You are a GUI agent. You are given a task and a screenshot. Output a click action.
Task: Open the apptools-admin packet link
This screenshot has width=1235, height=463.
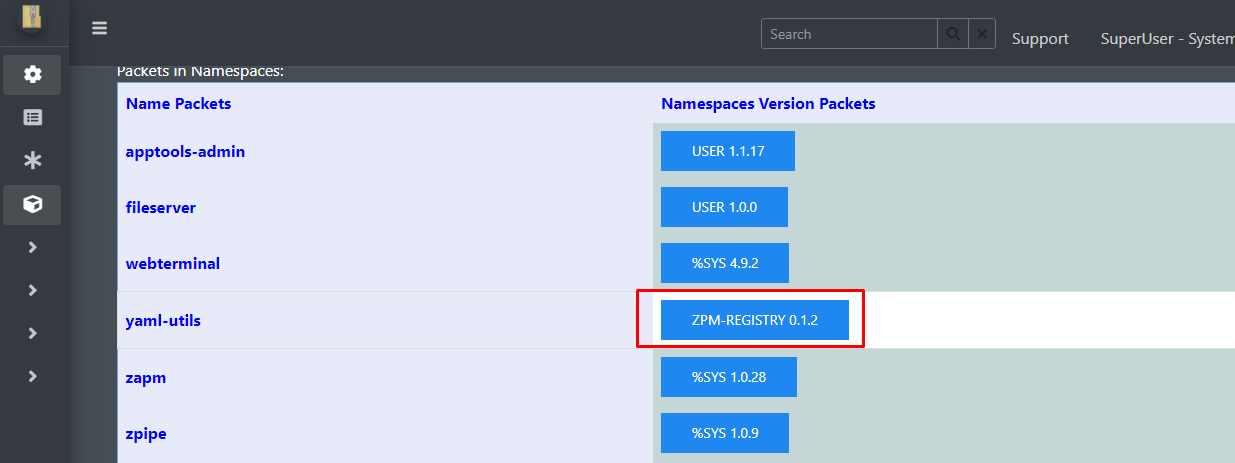pos(185,152)
